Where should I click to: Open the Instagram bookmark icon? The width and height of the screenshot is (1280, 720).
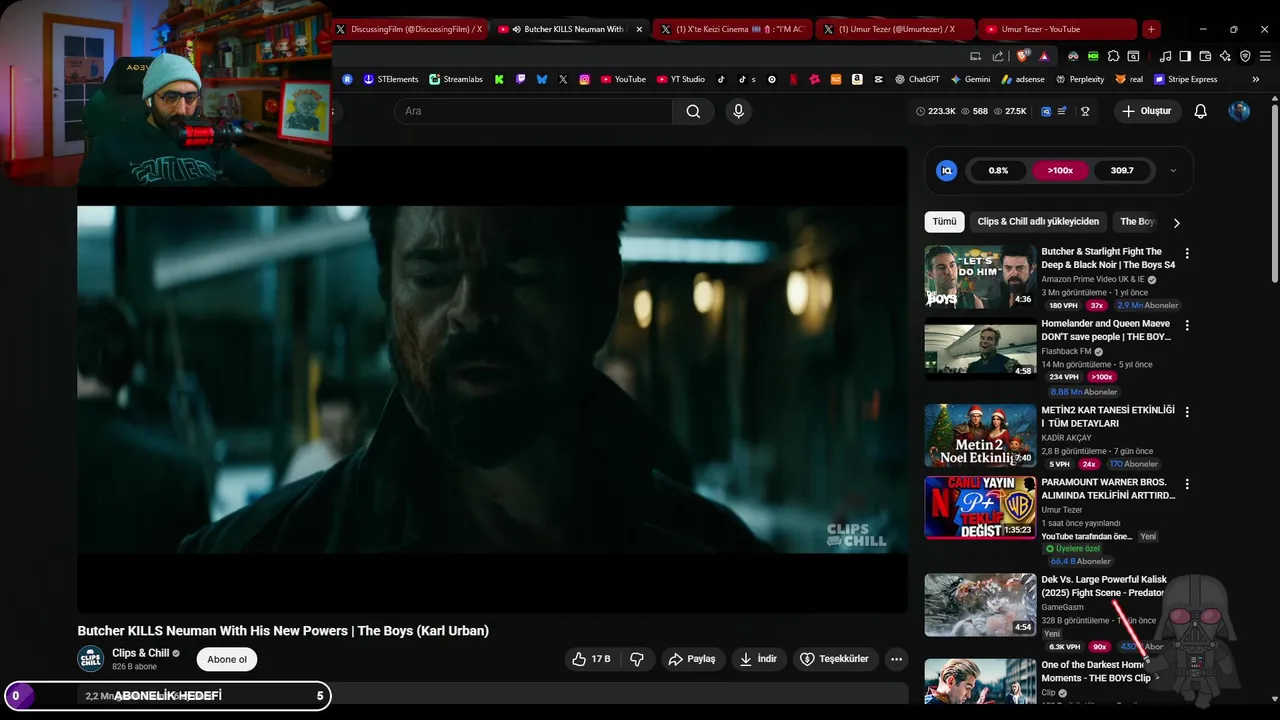(x=585, y=79)
